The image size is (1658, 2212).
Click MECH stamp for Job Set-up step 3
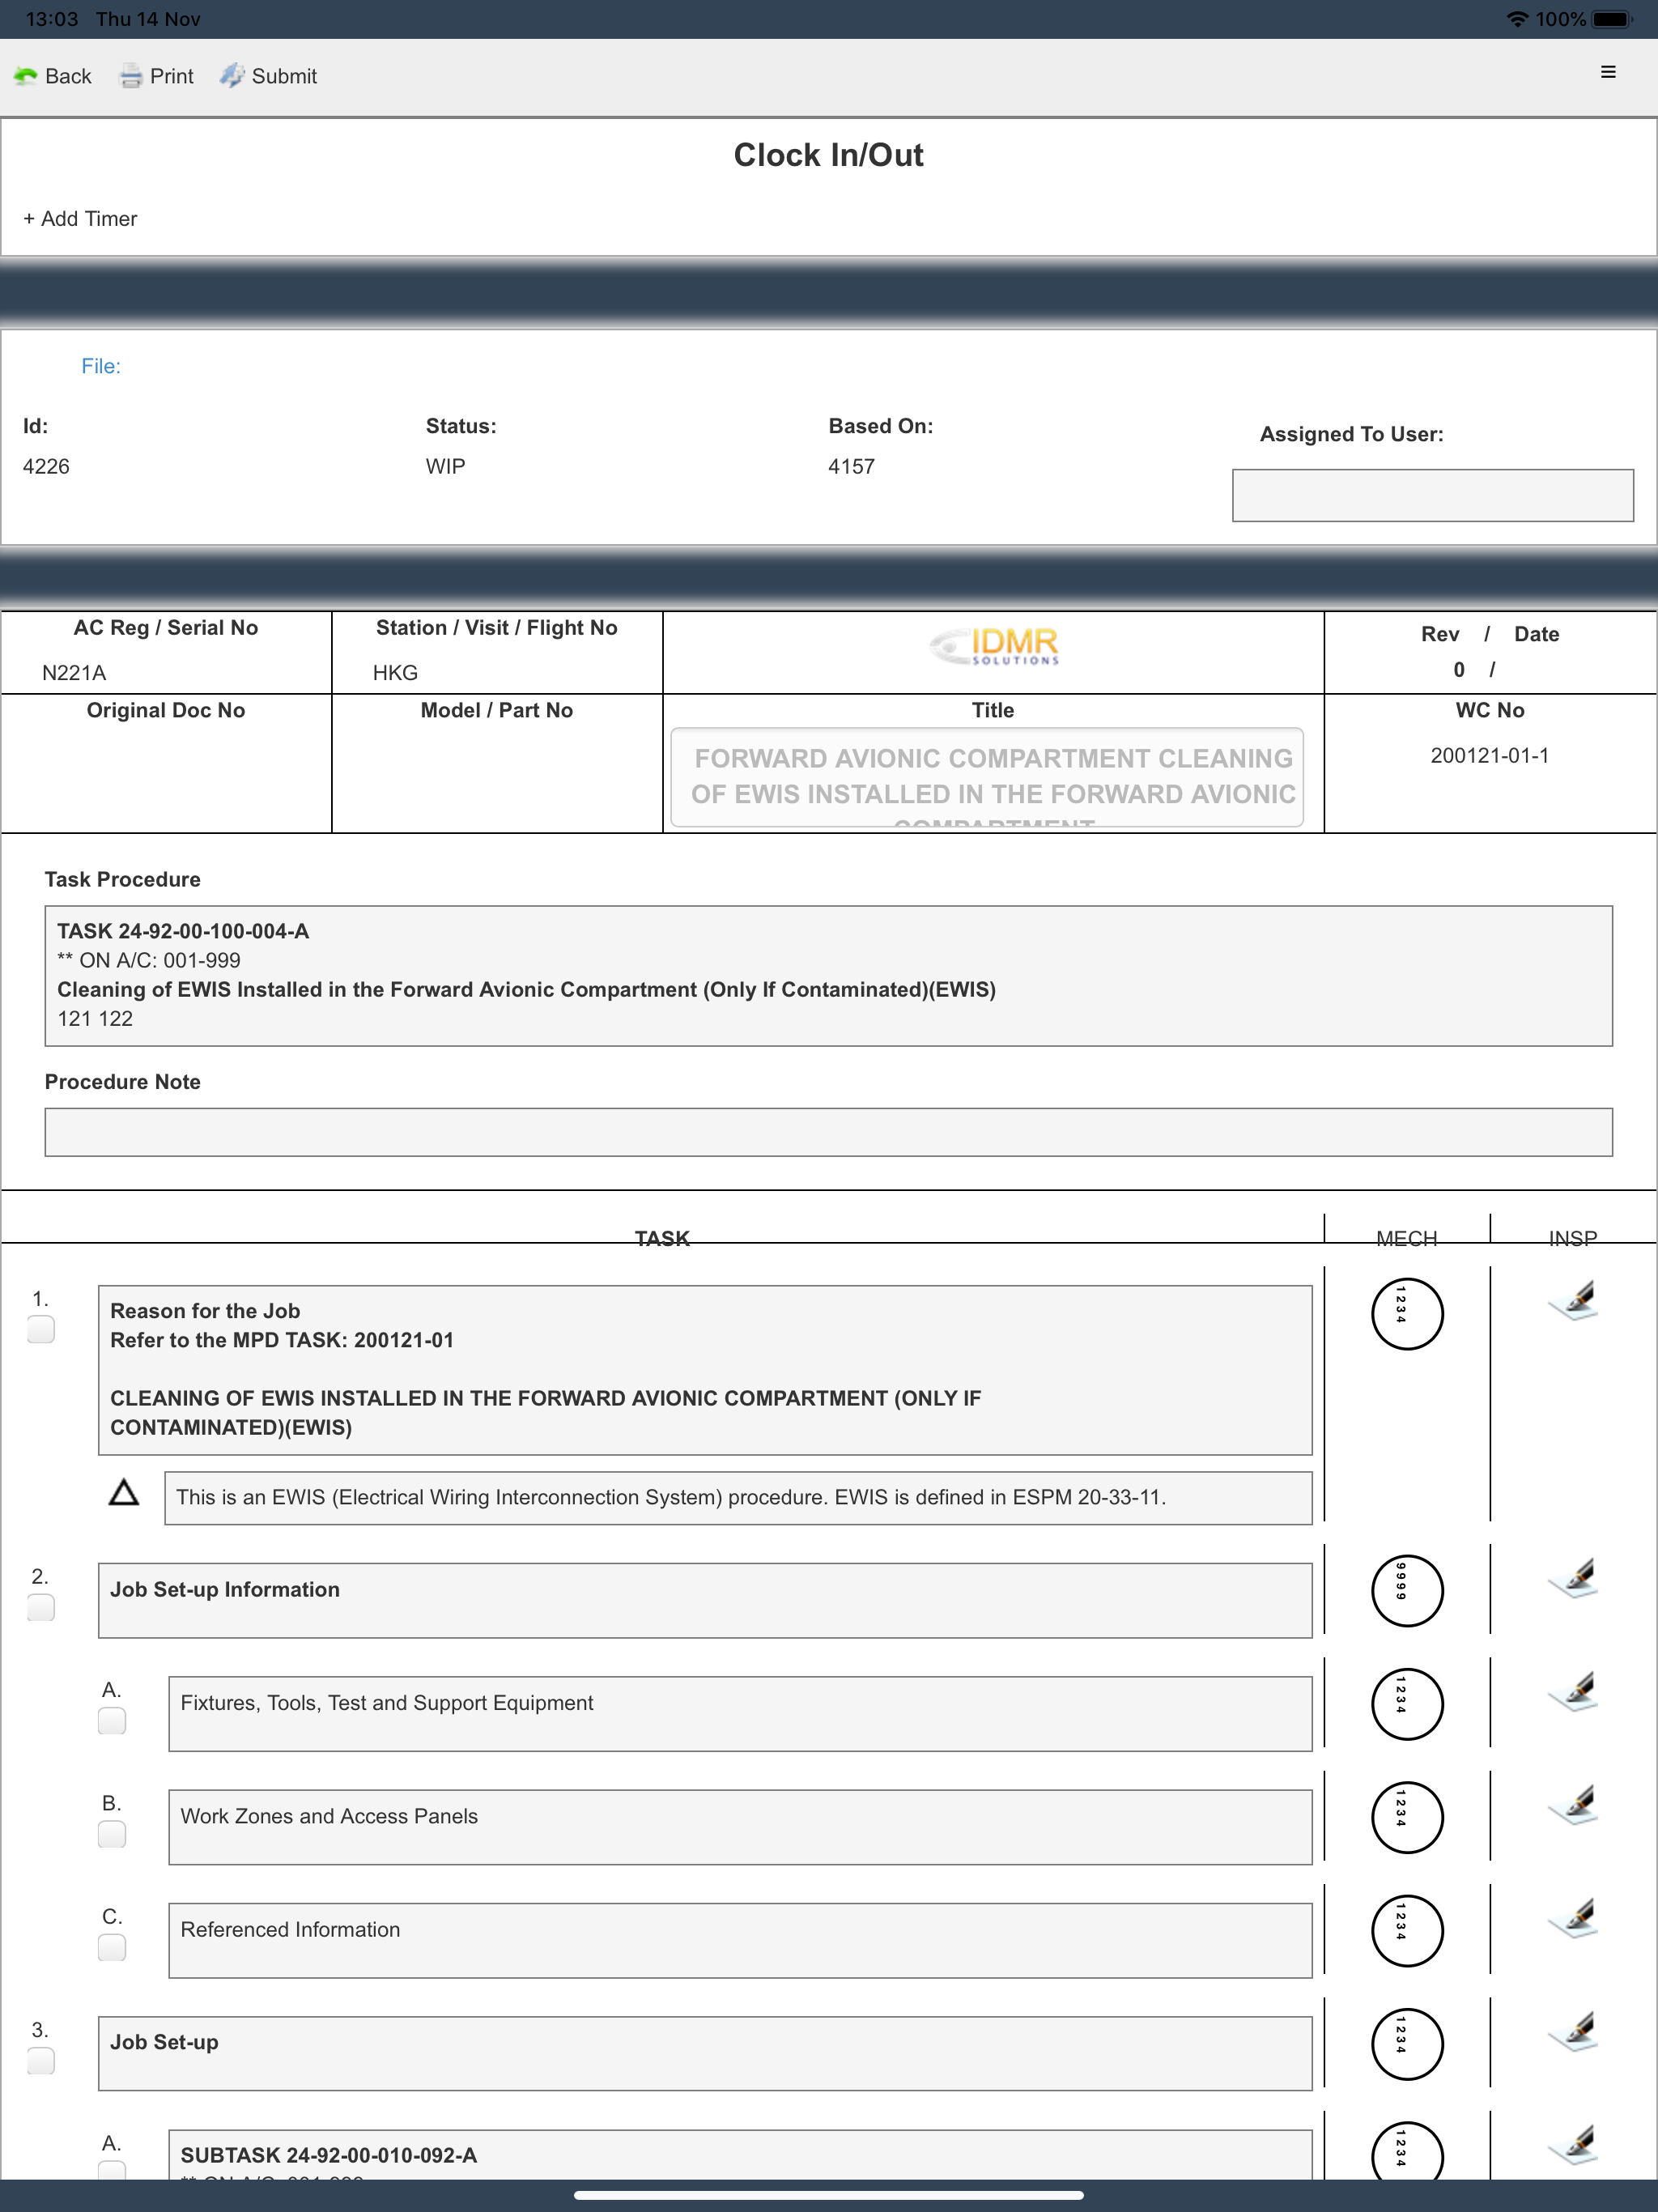coord(1406,2044)
